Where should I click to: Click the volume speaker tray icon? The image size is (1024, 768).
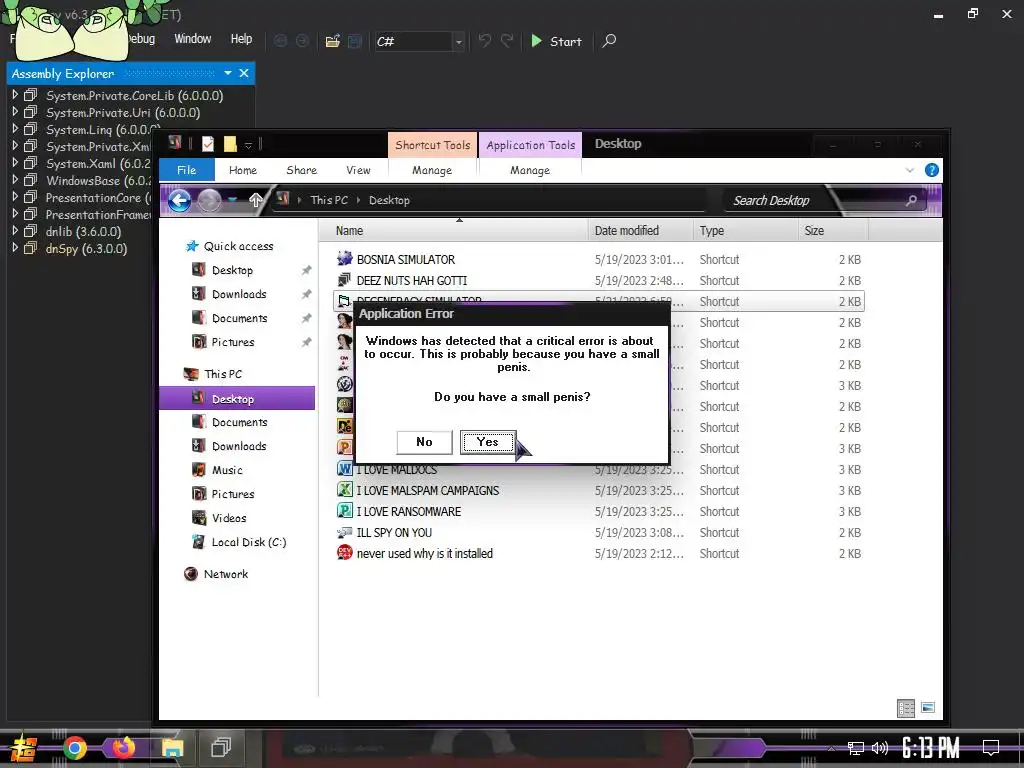(880, 748)
